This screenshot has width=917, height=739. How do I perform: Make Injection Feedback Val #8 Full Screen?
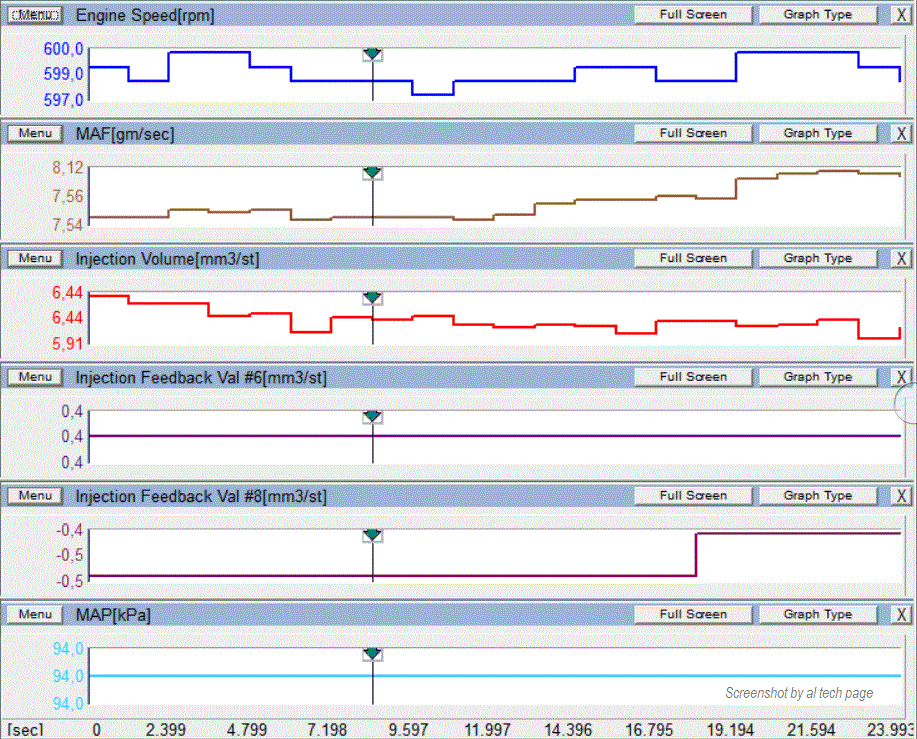click(693, 495)
